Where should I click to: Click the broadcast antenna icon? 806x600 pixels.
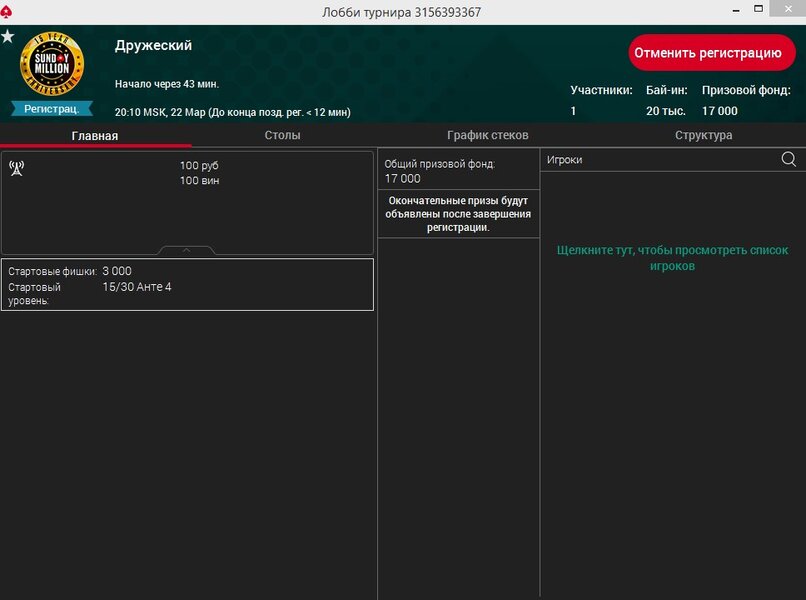pyautogui.click(x=16, y=168)
